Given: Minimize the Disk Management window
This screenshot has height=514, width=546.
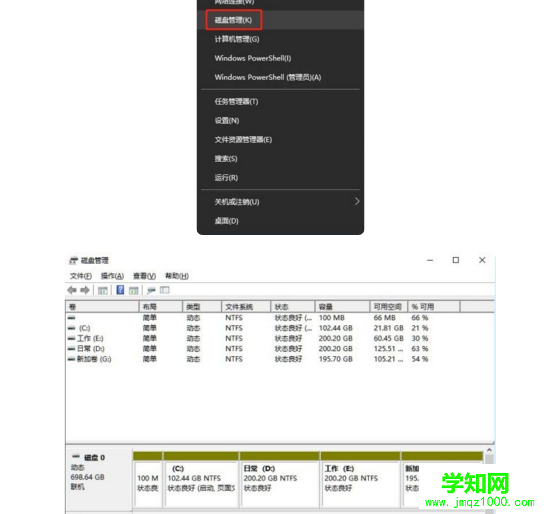Looking at the screenshot, I should (x=430, y=260).
